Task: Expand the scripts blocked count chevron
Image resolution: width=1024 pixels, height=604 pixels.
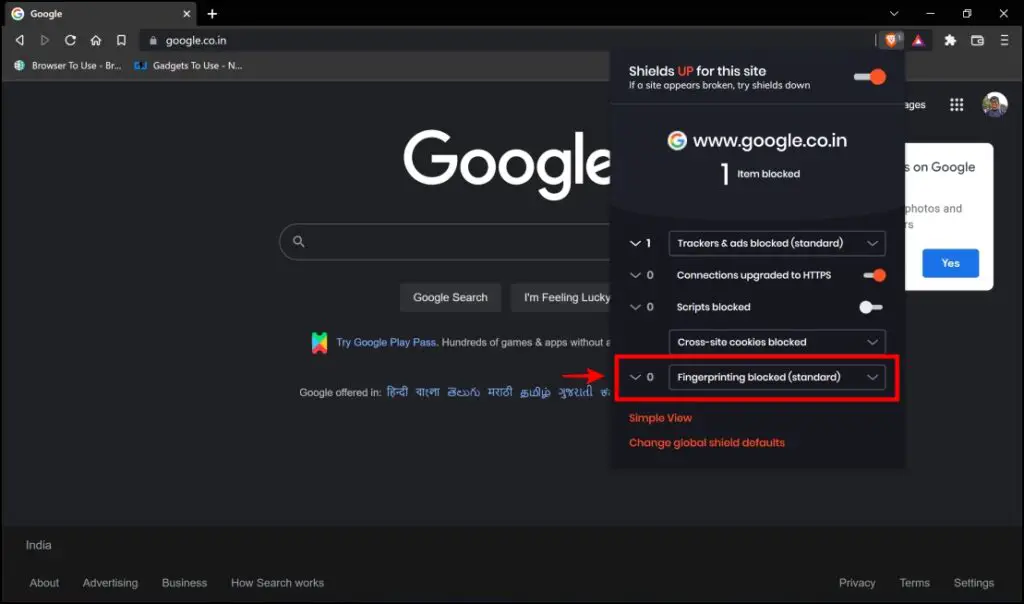Action: click(x=635, y=307)
